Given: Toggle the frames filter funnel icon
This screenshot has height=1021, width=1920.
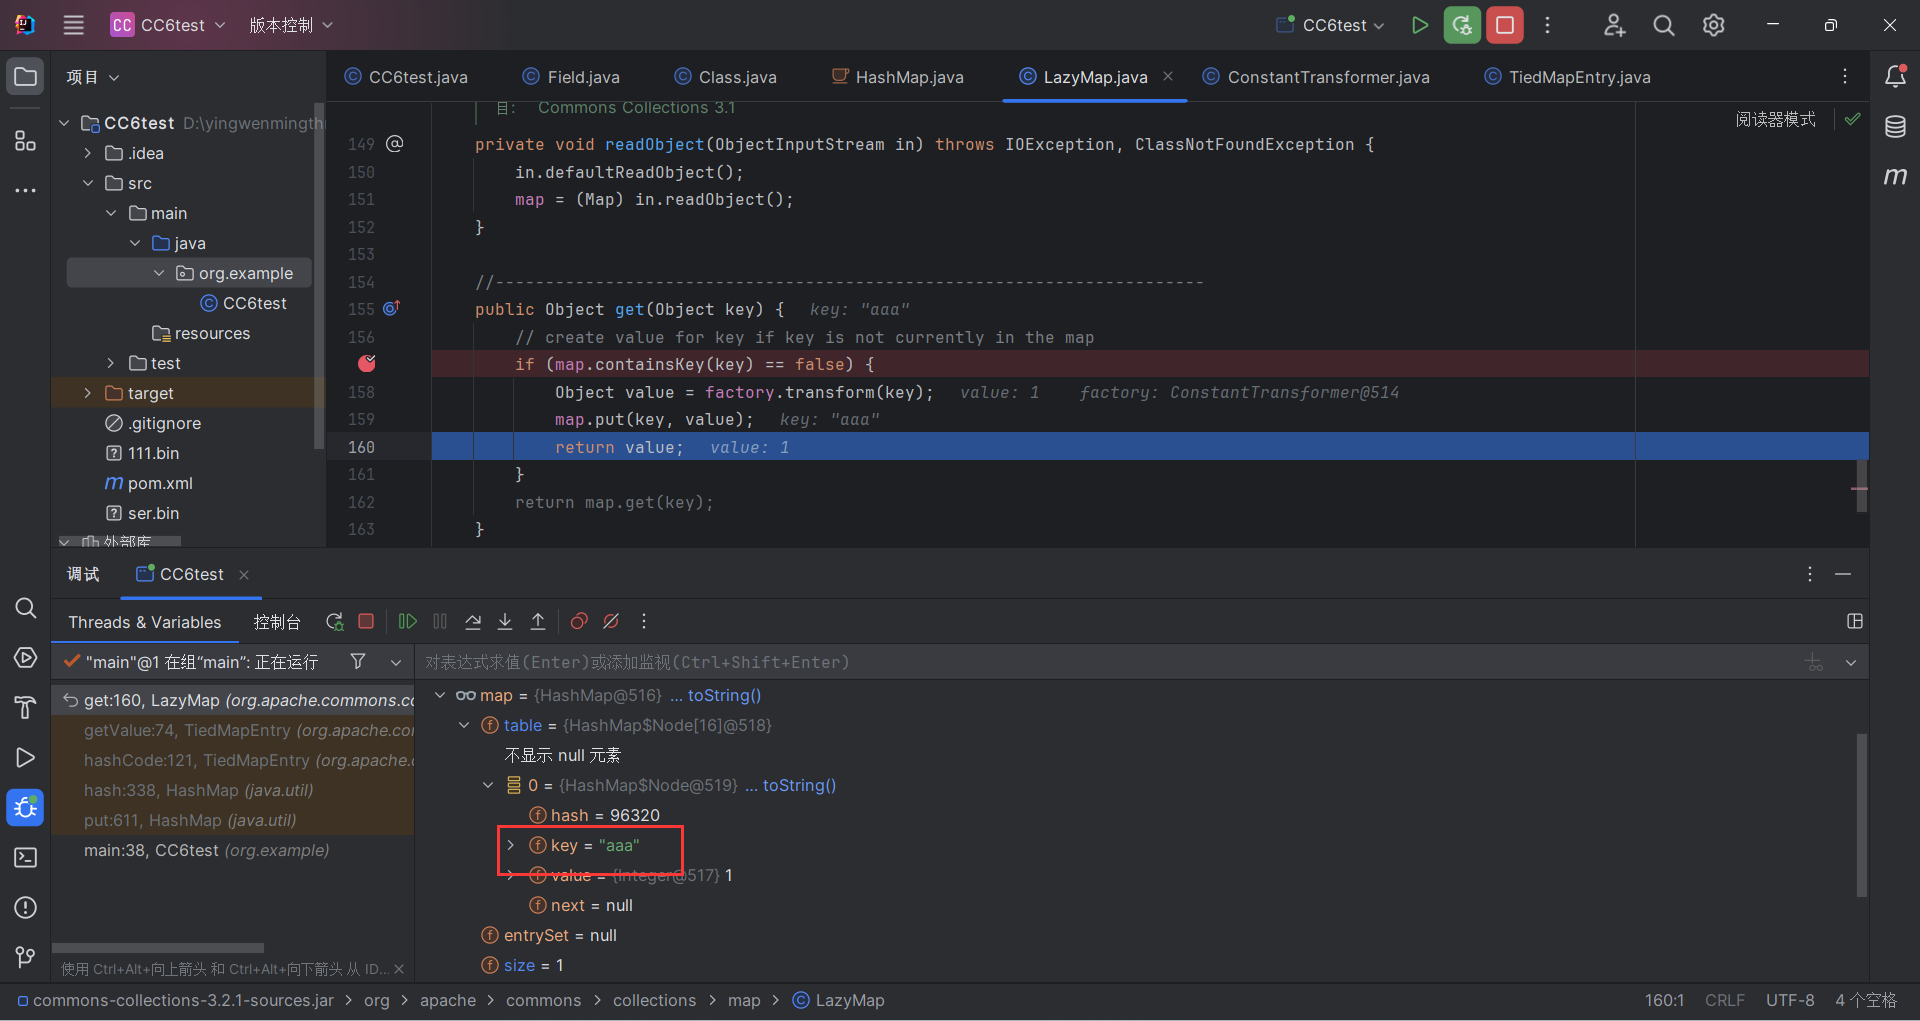Looking at the screenshot, I should (358, 661).
